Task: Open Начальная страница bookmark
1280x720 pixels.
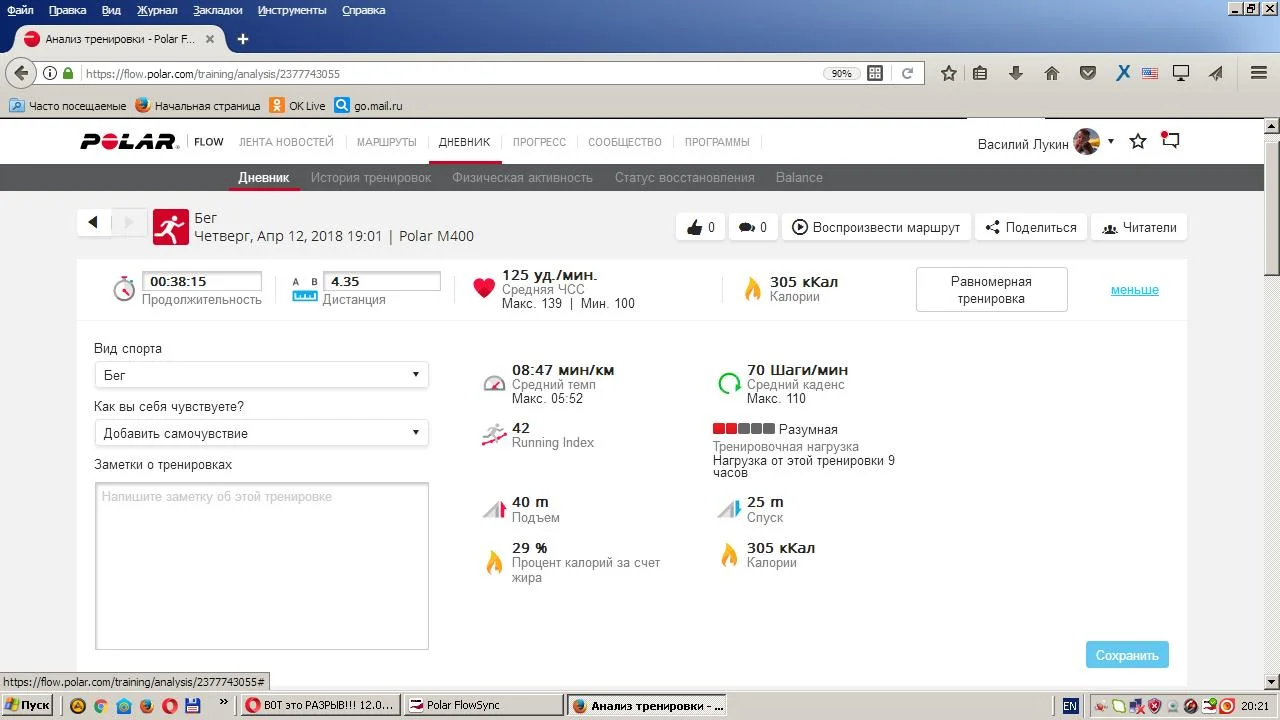Action: [198, 105]
